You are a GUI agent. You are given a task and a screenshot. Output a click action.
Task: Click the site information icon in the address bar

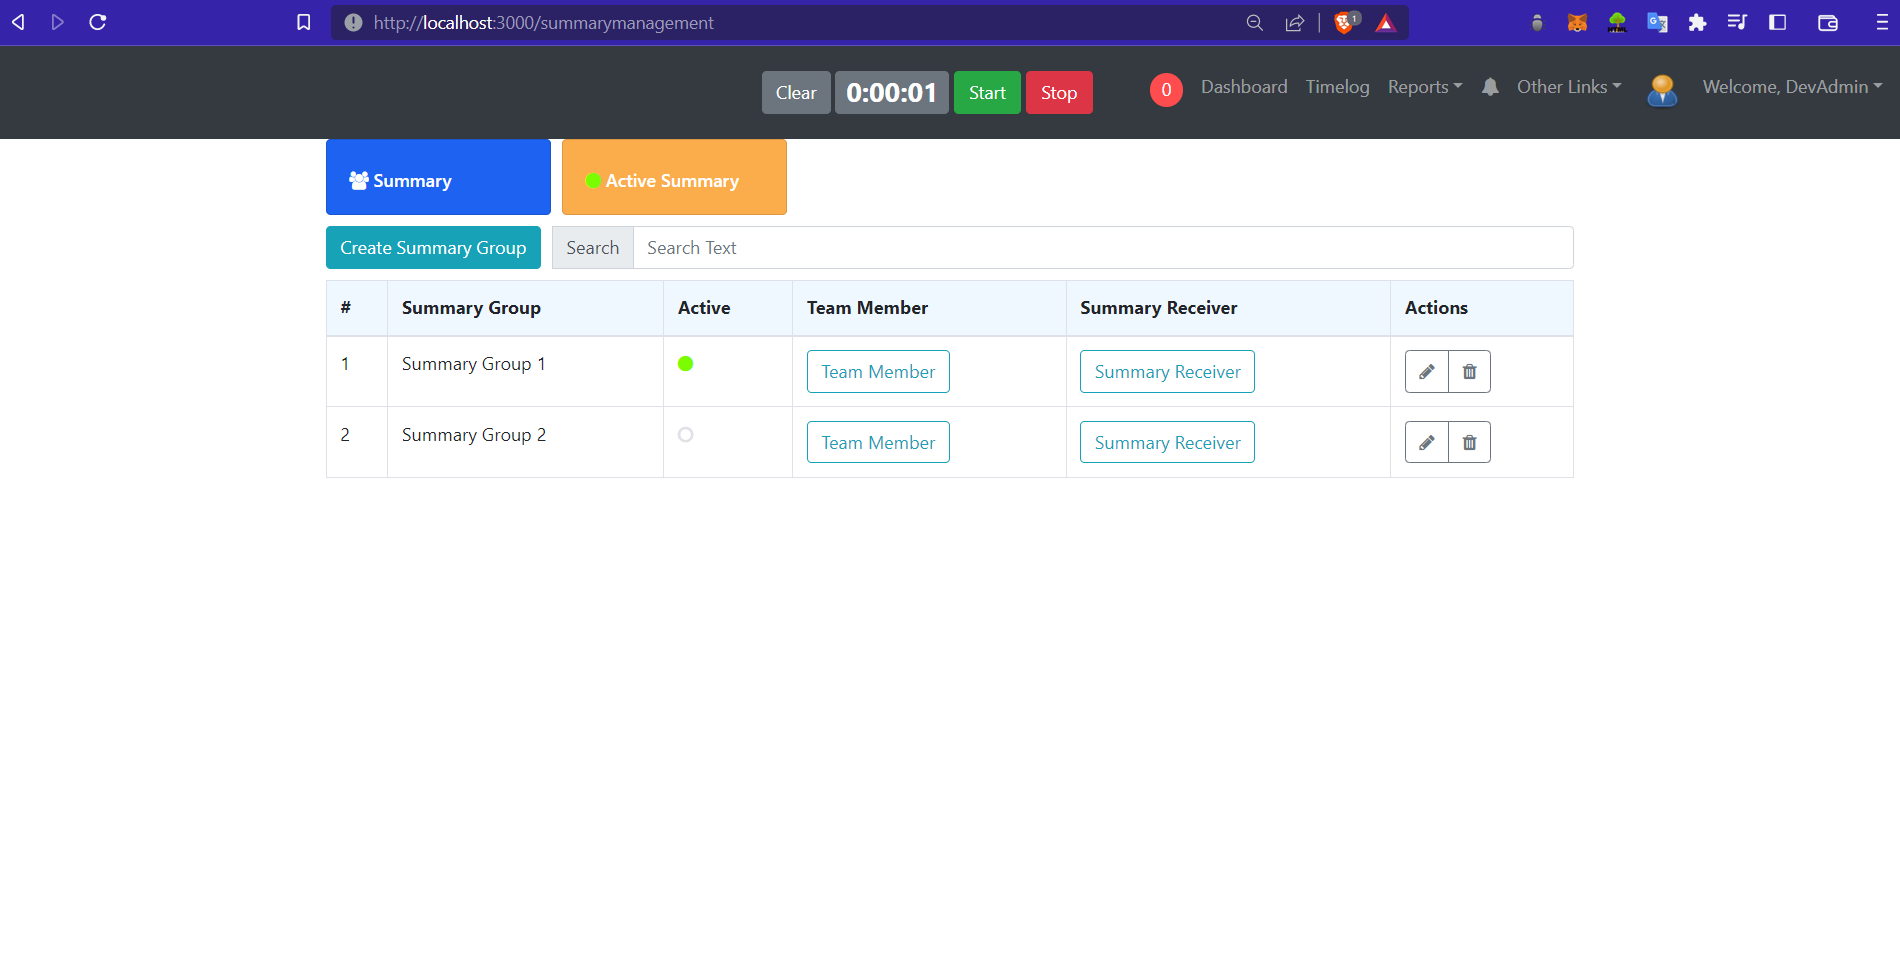(x=353, y=22)
